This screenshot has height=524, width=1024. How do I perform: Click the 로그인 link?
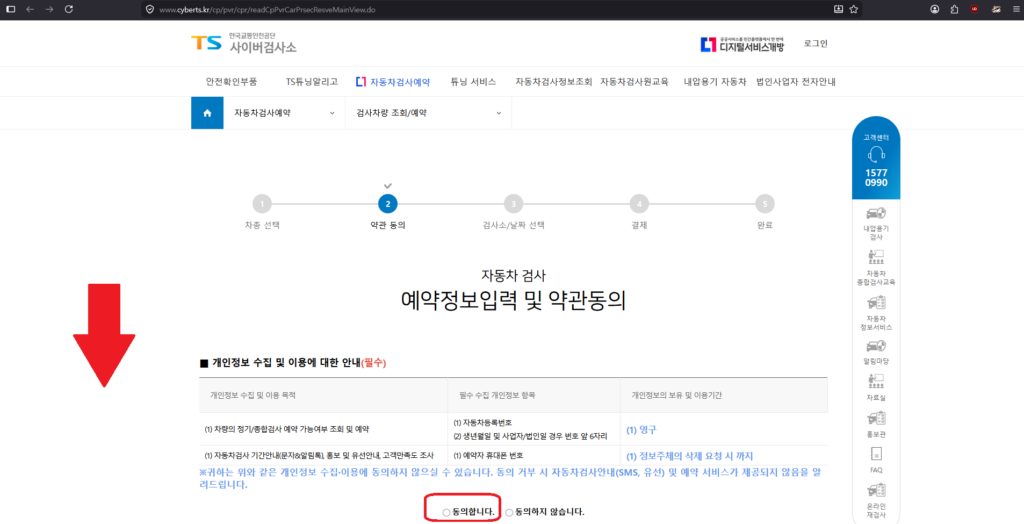pos(816,44)
